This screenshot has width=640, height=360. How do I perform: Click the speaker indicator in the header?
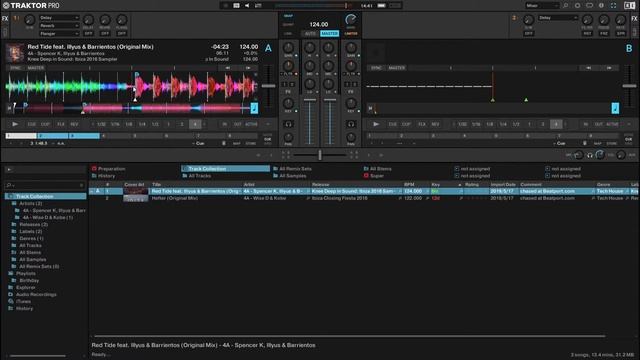point(247,6)
